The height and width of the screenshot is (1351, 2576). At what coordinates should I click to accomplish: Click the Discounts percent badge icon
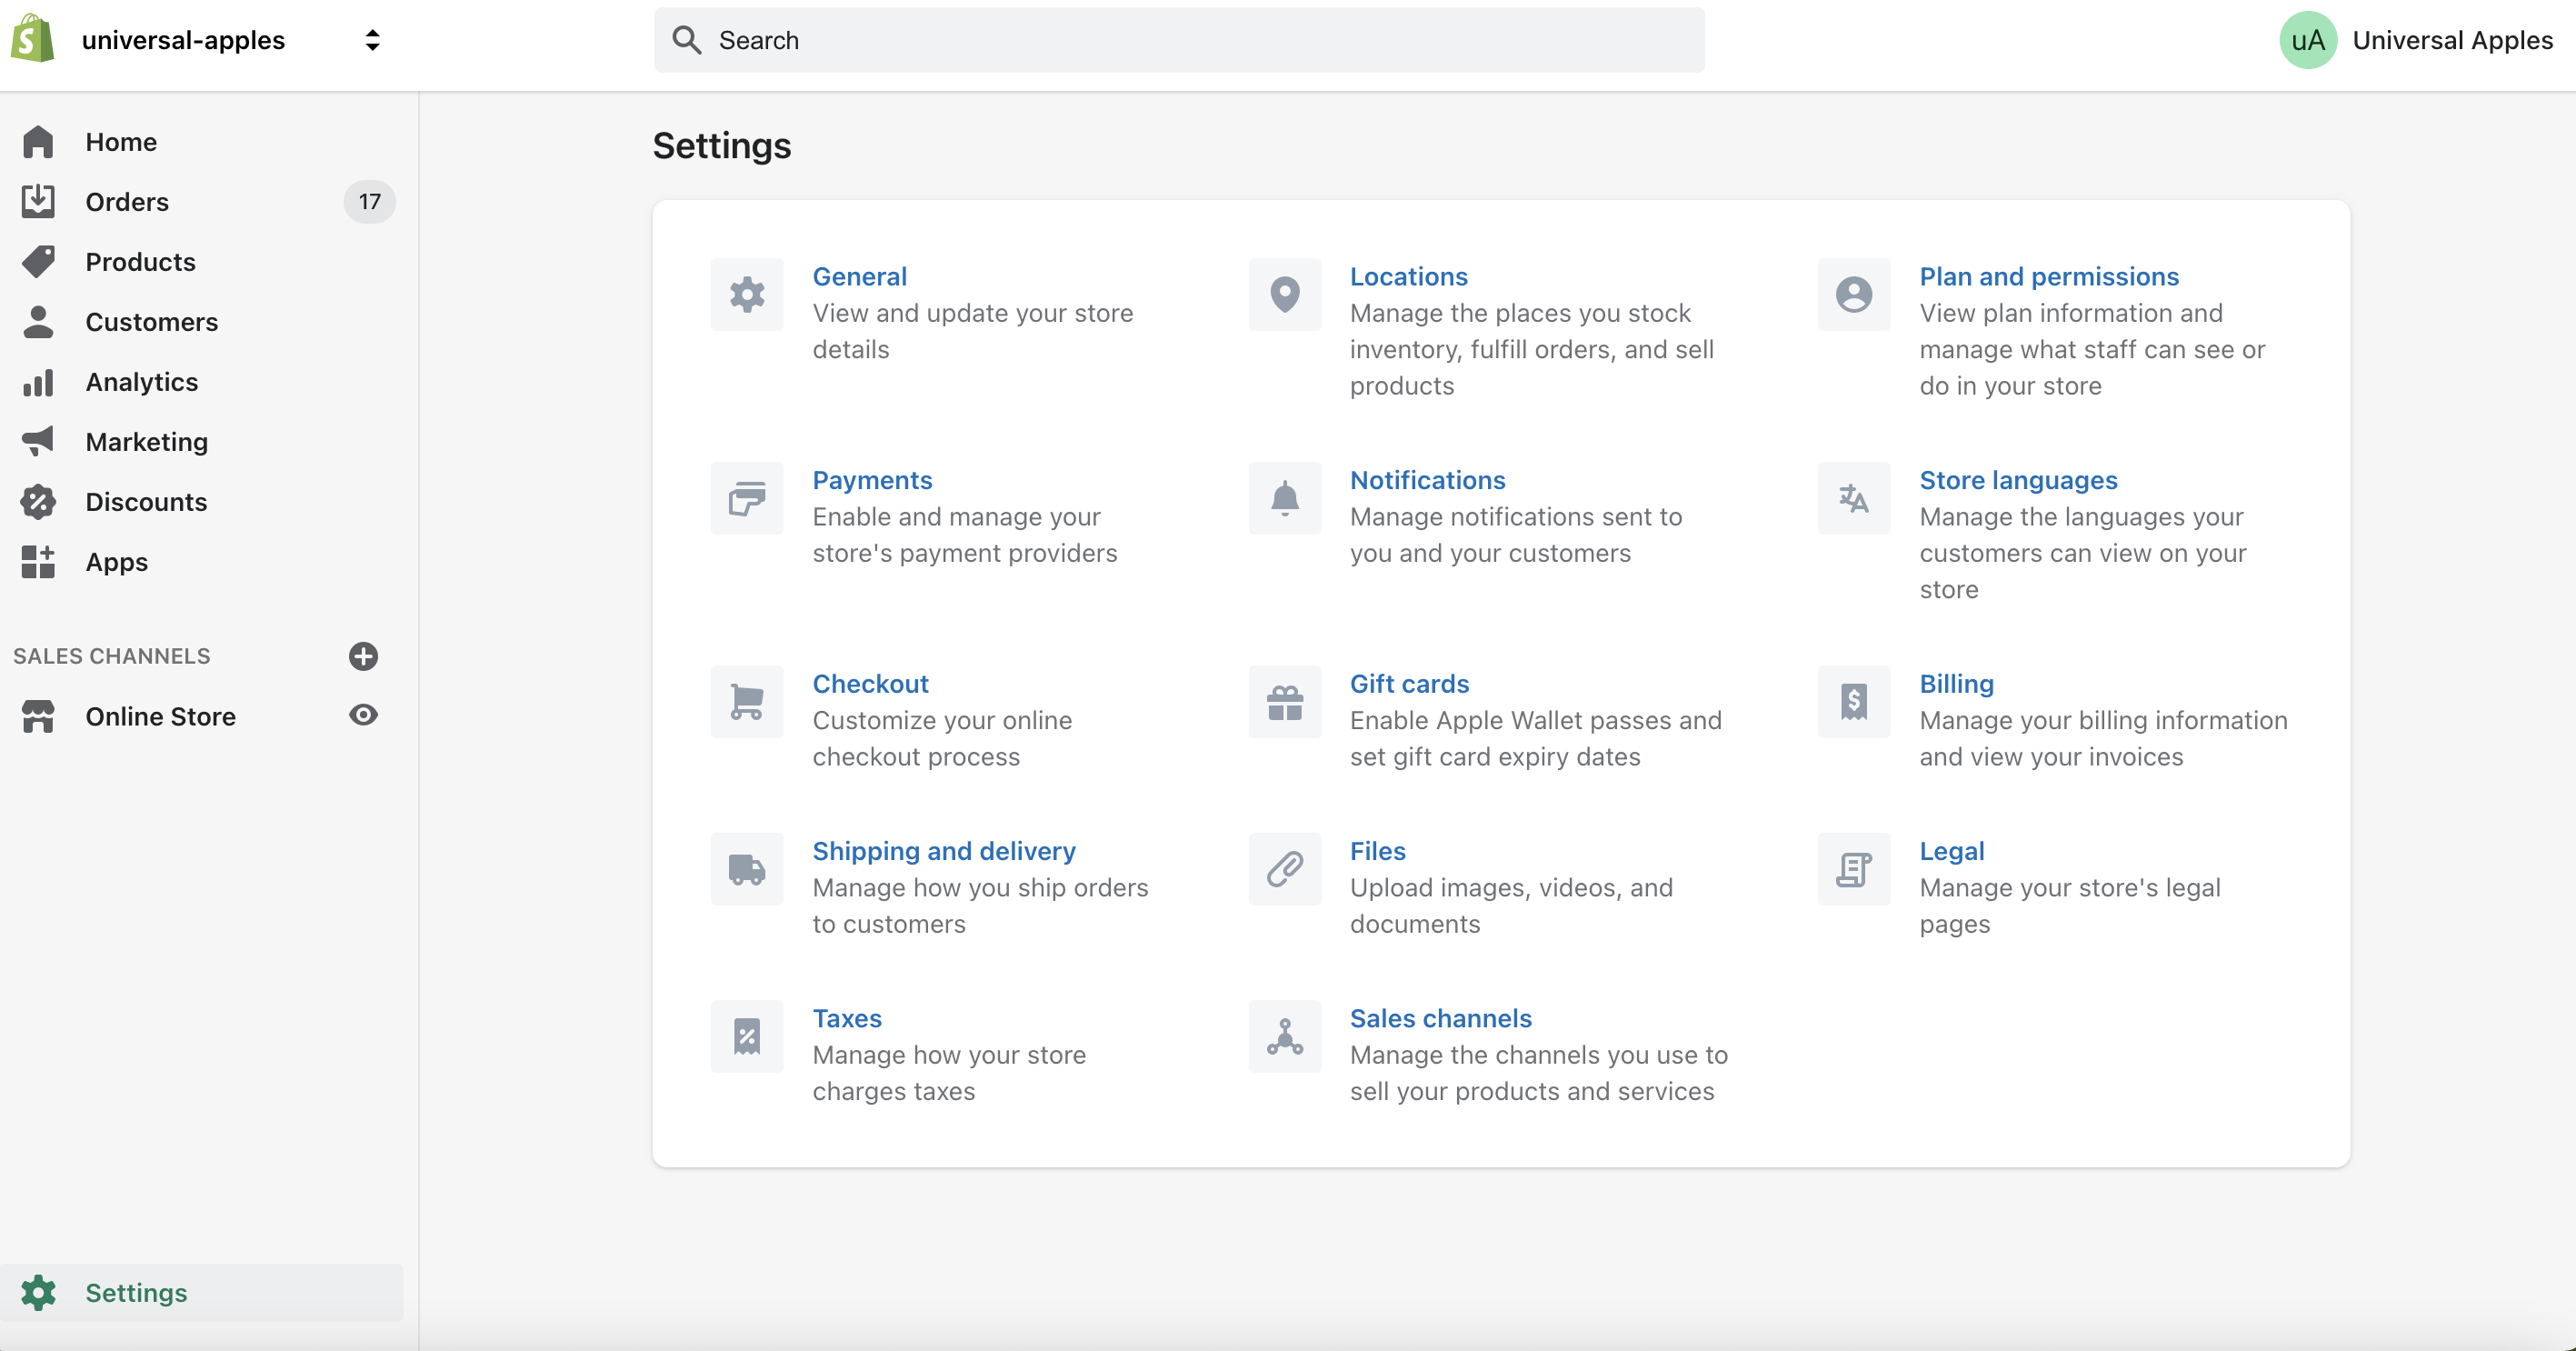pyautogui.click(x=38, y=502)
